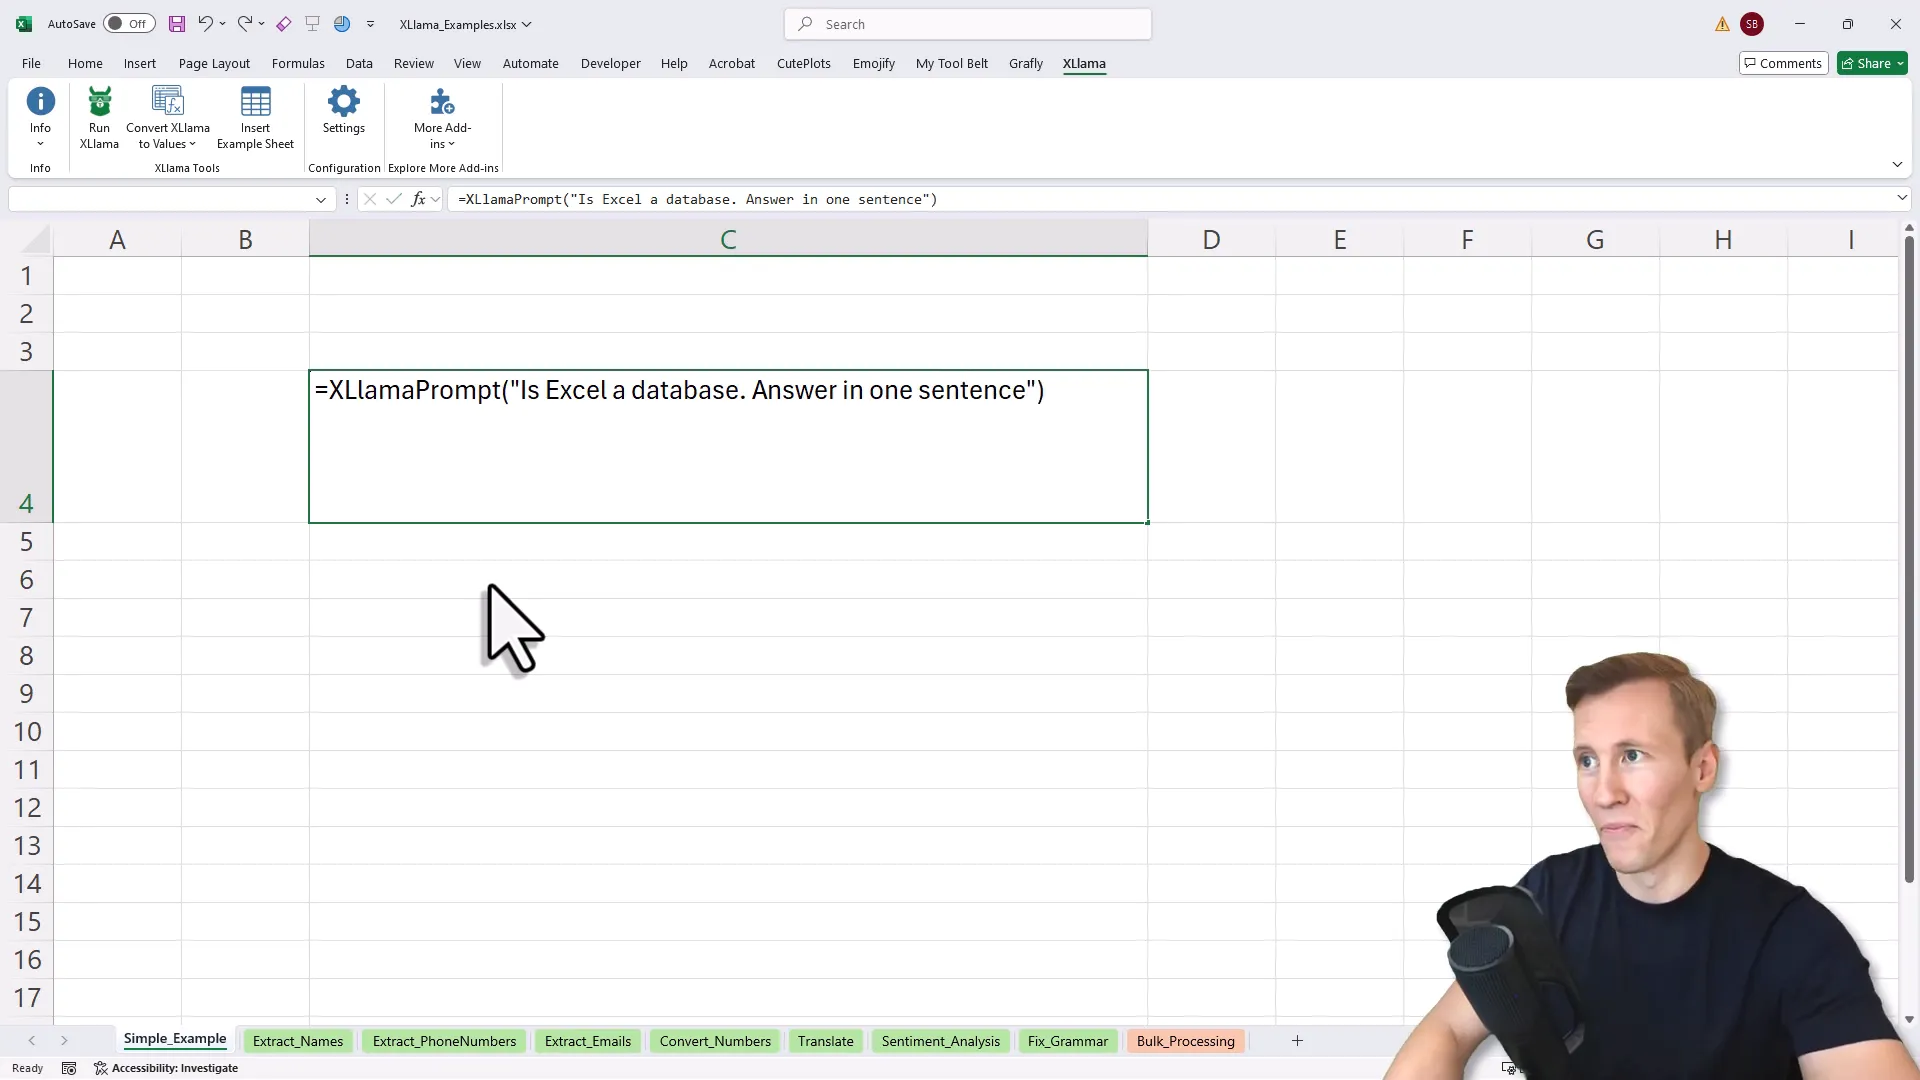Image resolution: width=1920 pixels, height=1080 pixels.
Task: Cancel formula entry with the X
Action: pos(369,199)
